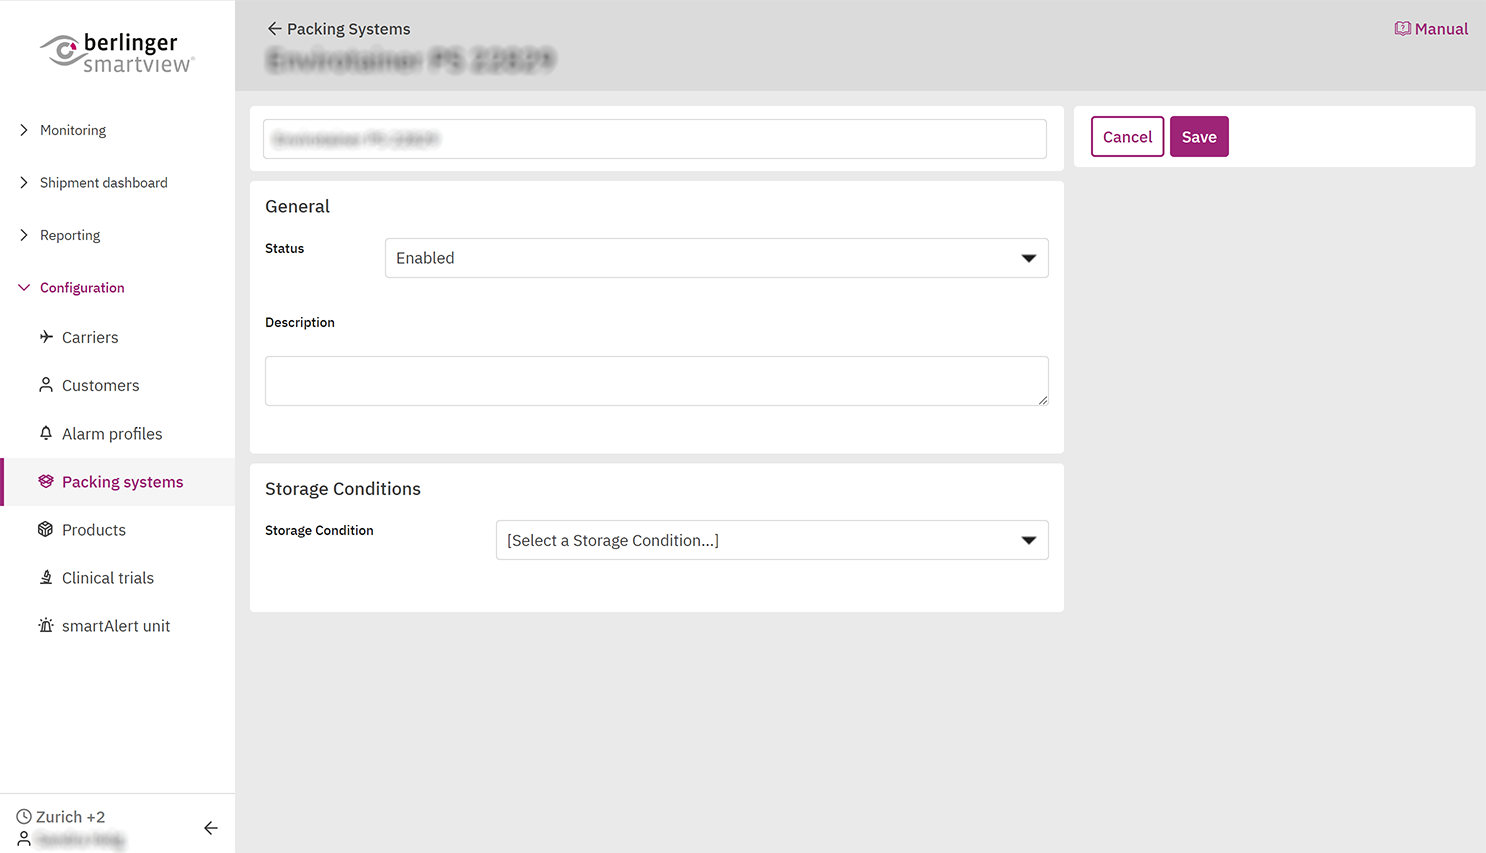Open the Alarm profiles page
Screen dimensions: 1486x853
click(x=112, y=434)
